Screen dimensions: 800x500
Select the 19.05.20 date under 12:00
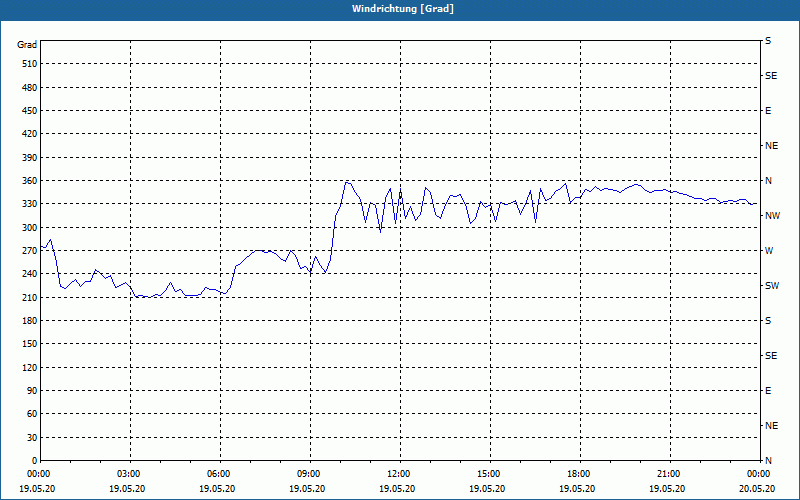[397, 488]
